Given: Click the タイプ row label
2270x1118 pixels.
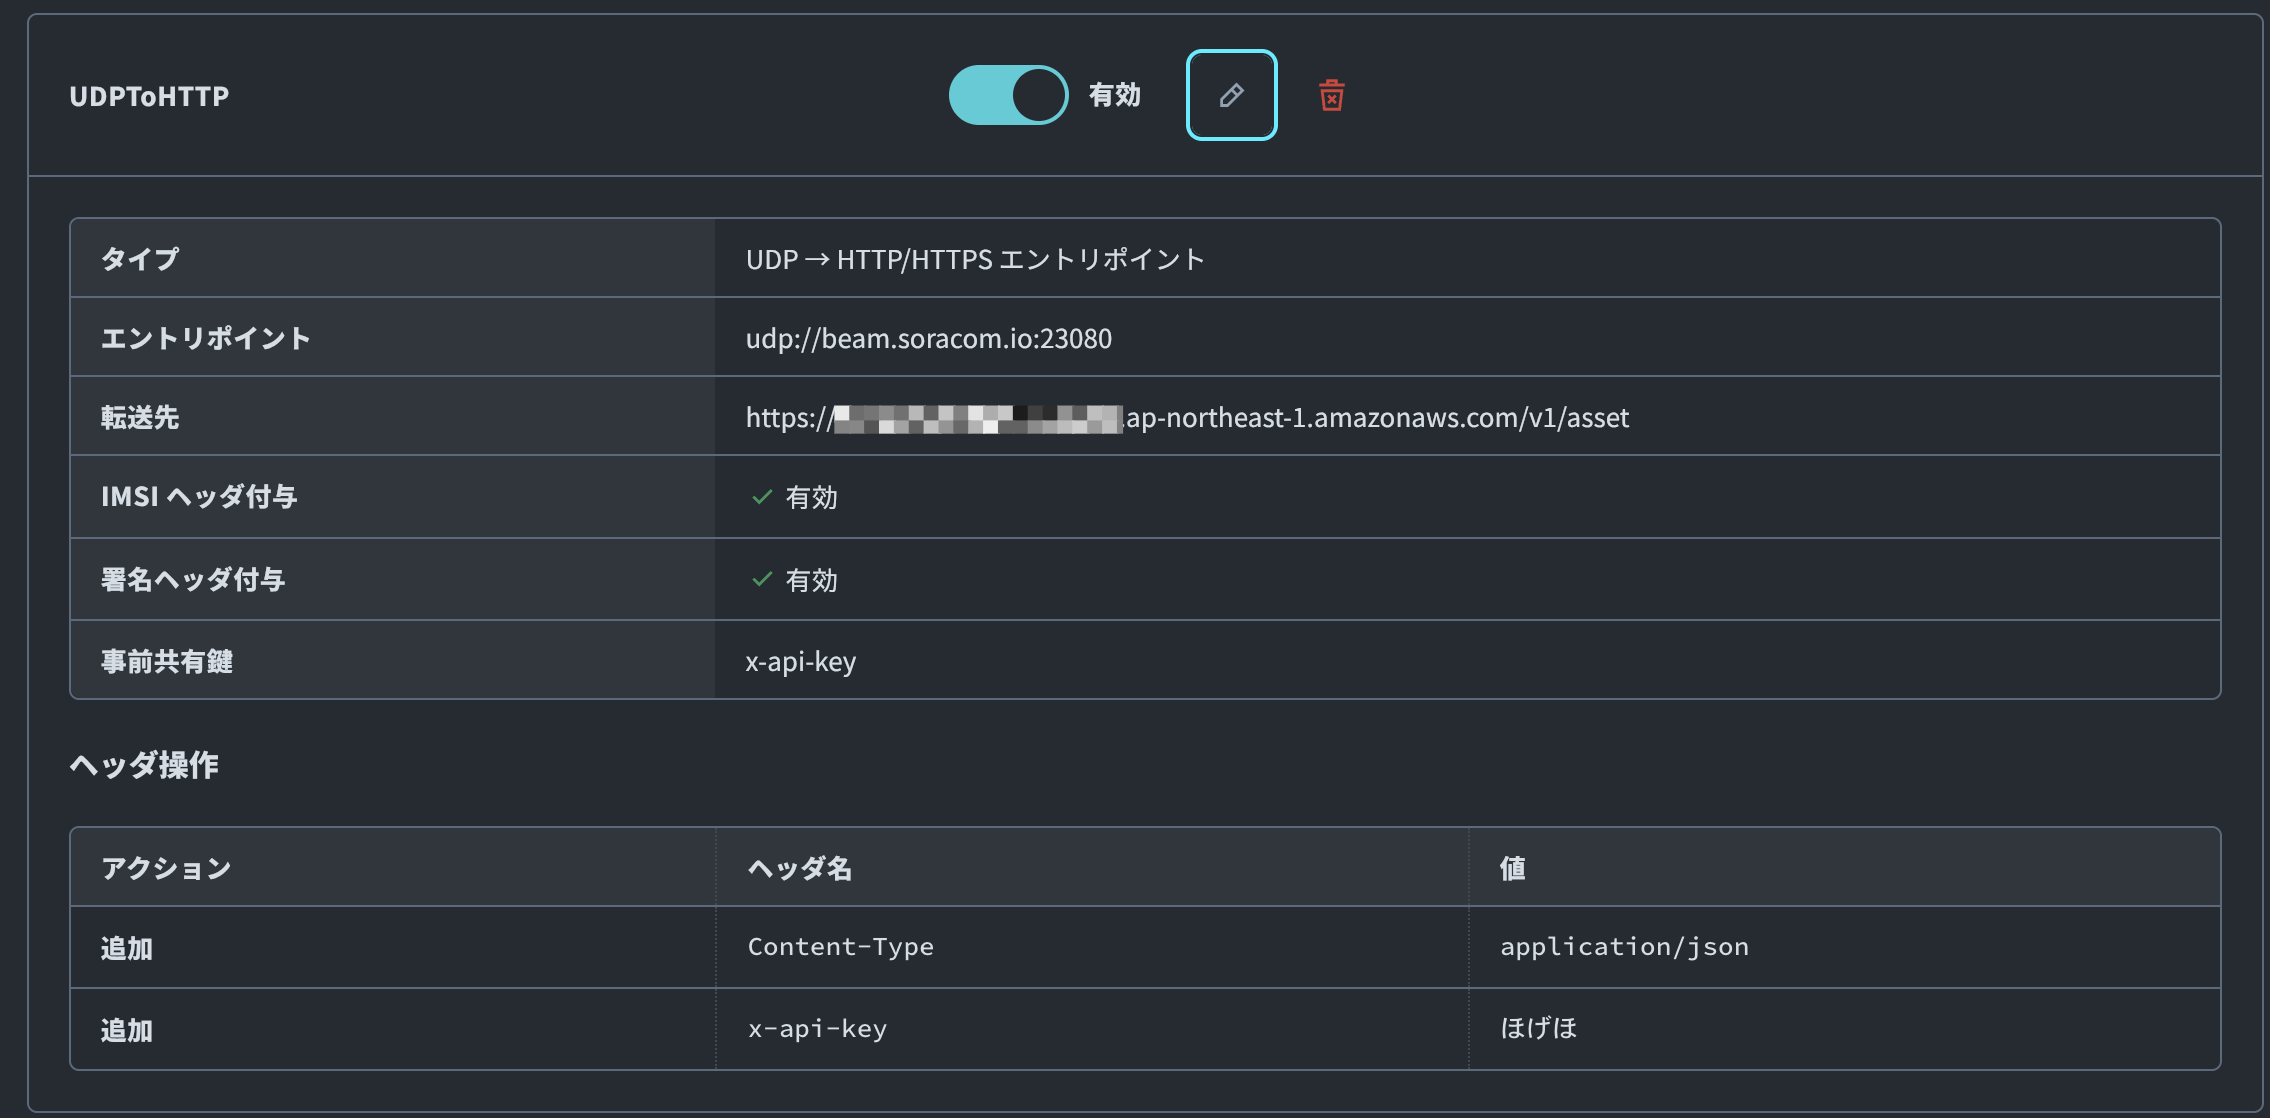Looking at the screenshot, I should pos(140,259).
